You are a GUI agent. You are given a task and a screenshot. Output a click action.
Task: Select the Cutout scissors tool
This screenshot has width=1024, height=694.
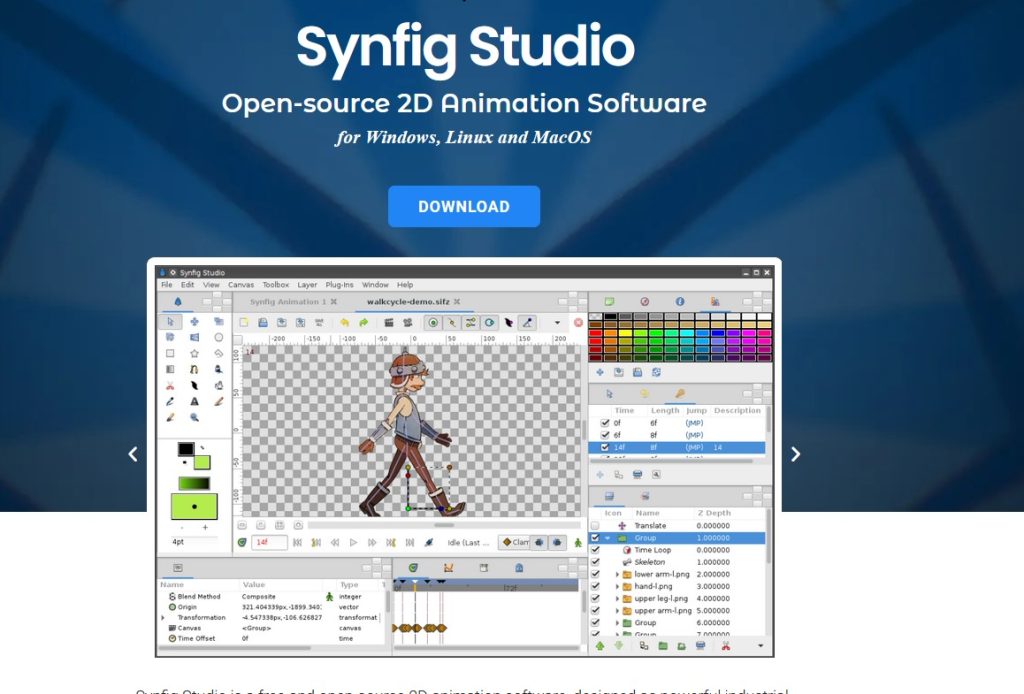pos(170,386)
